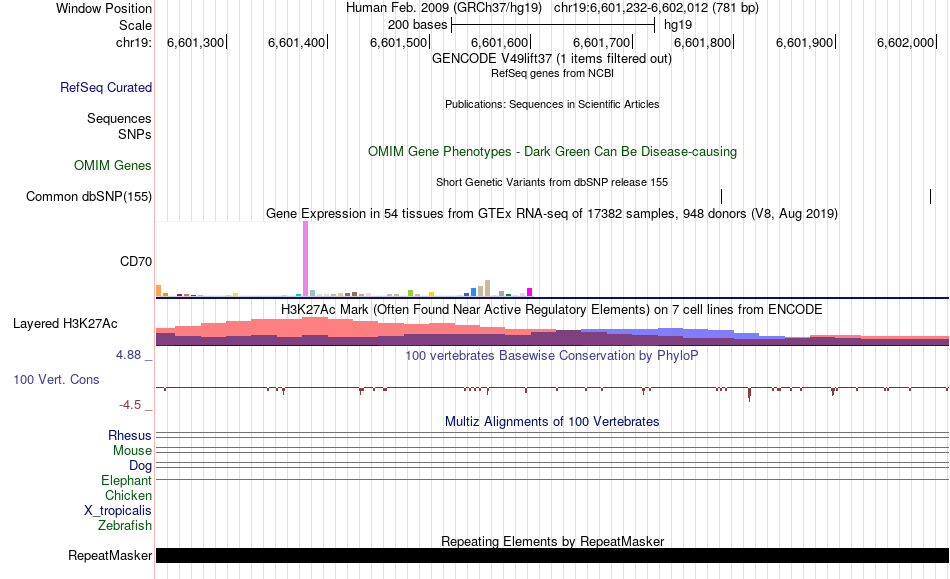Click the hg19 label beside scale bar
The width and height of the screenshot is (950, 579).
point(678,25)
